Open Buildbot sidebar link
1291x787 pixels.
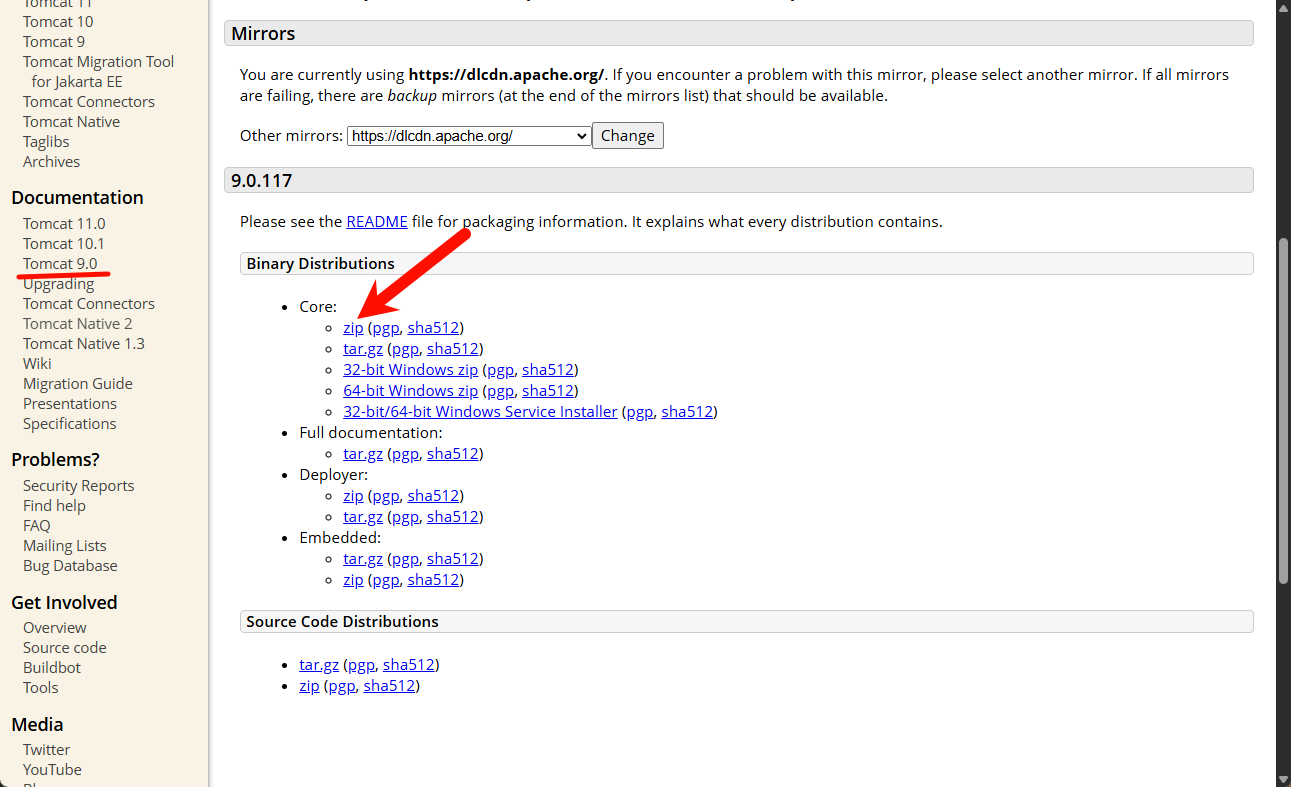tap(52, 668)
